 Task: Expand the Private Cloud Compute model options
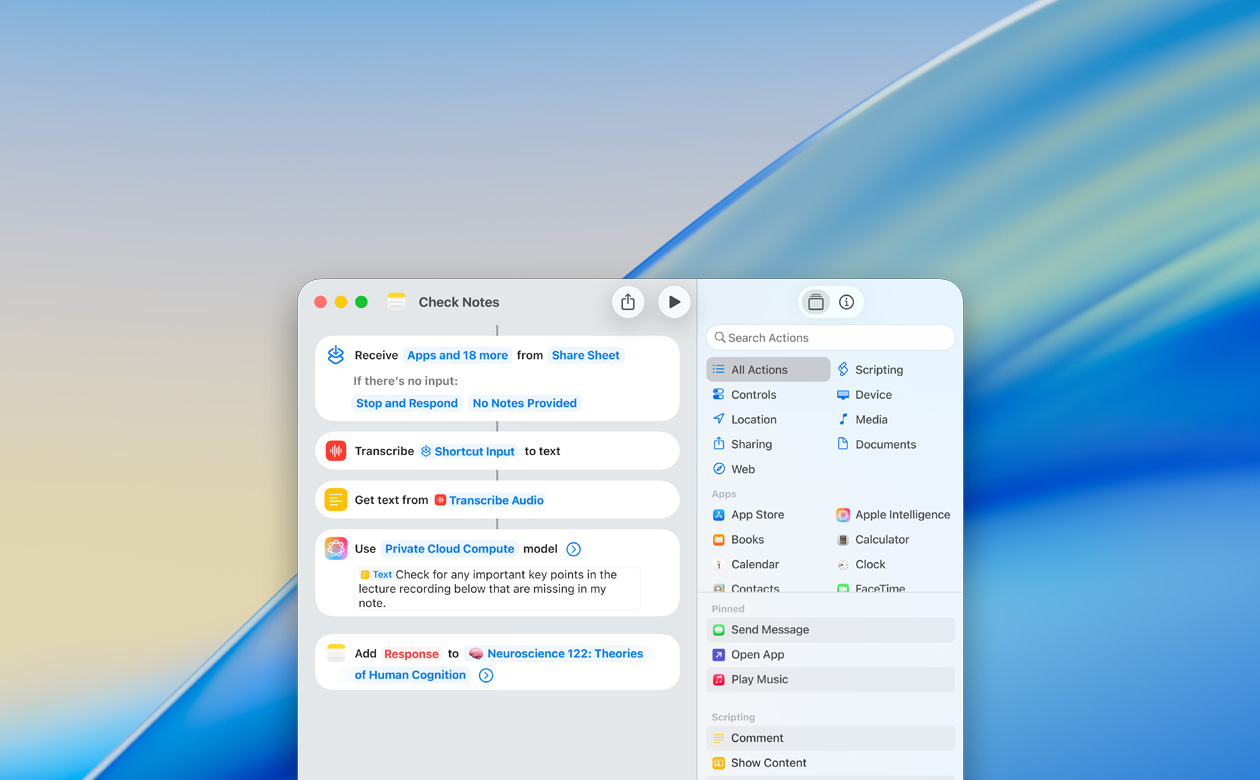[x=573, y=548]
